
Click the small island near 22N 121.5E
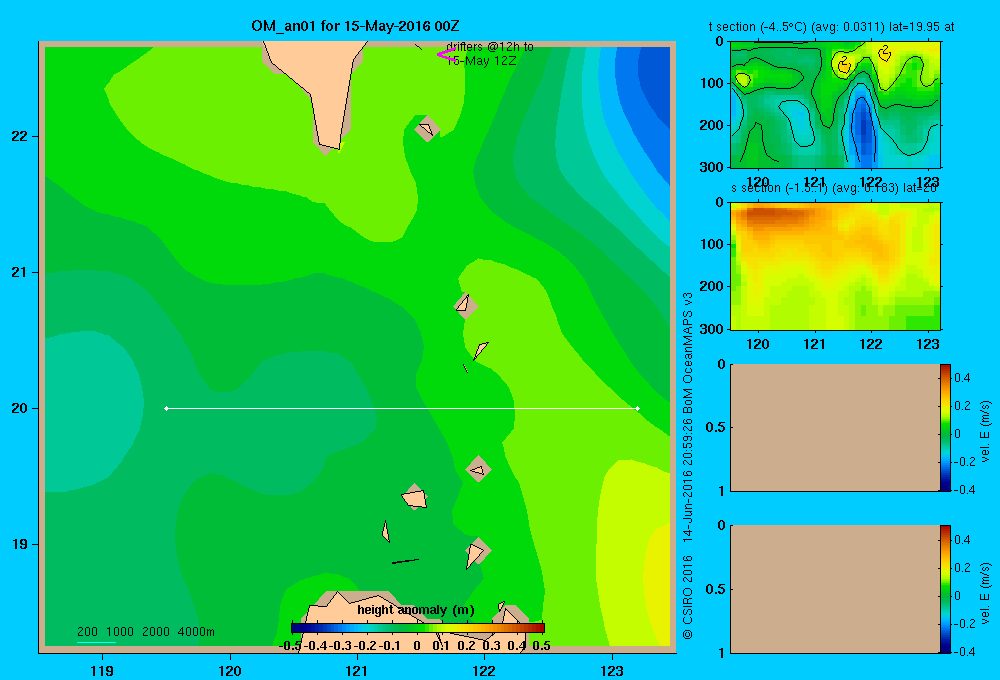point(427,129)
